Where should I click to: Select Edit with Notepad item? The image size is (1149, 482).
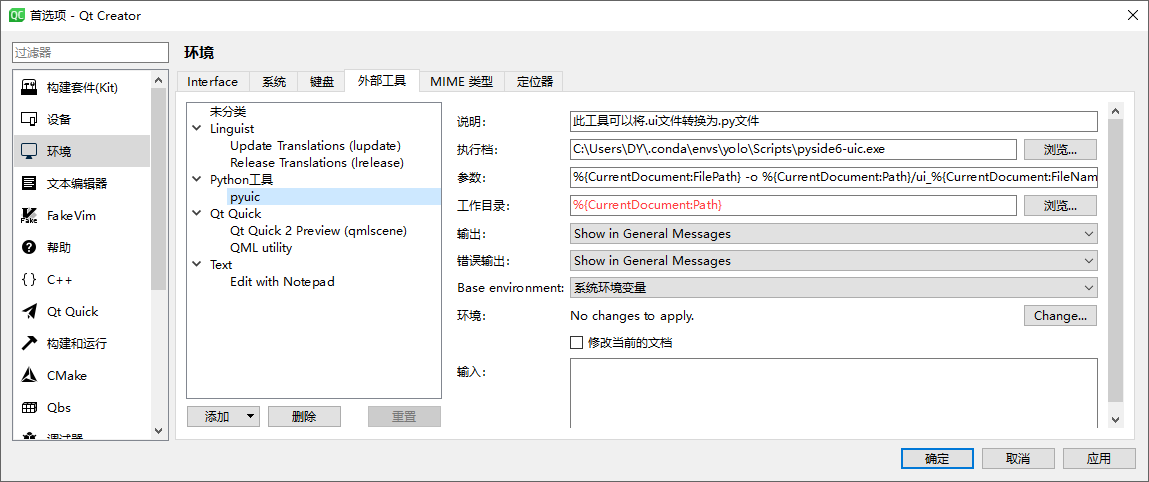coord(282,281)
